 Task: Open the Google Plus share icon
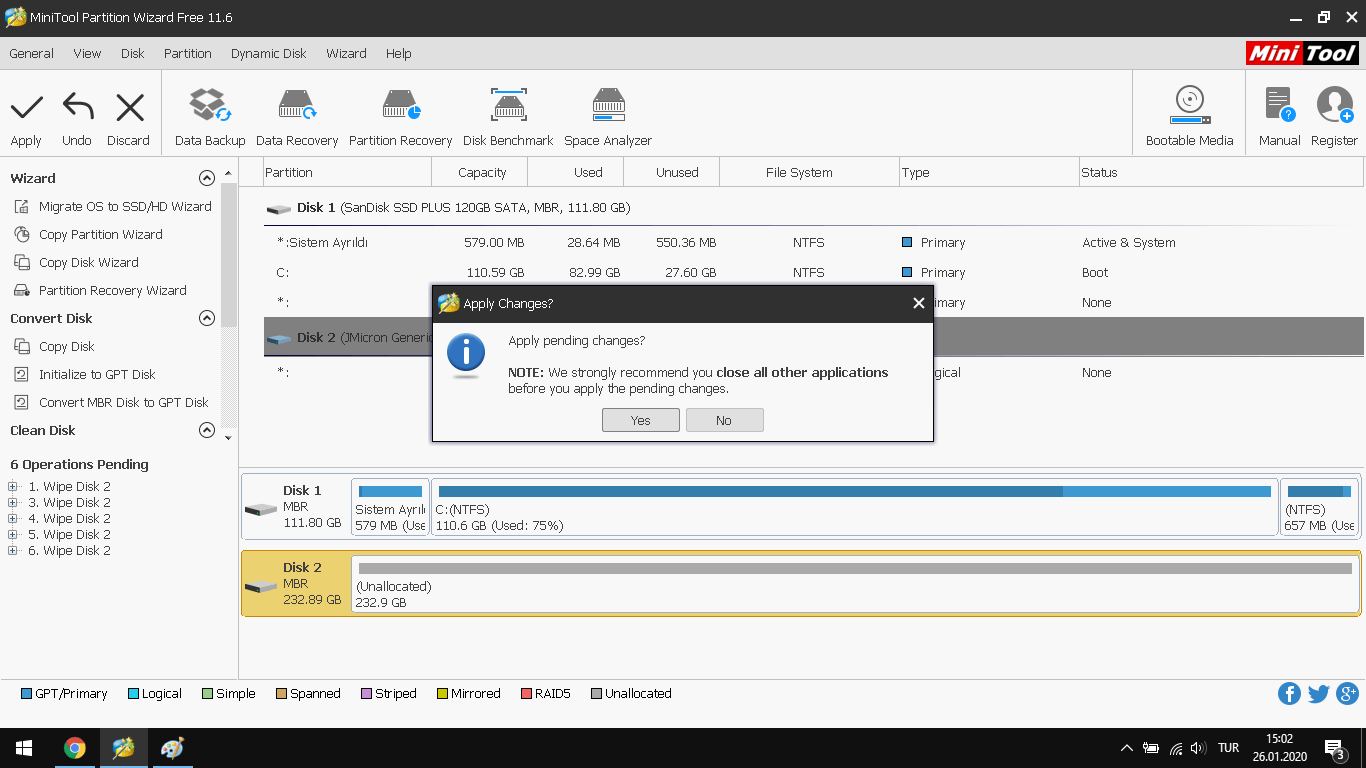pos(1347,694)
